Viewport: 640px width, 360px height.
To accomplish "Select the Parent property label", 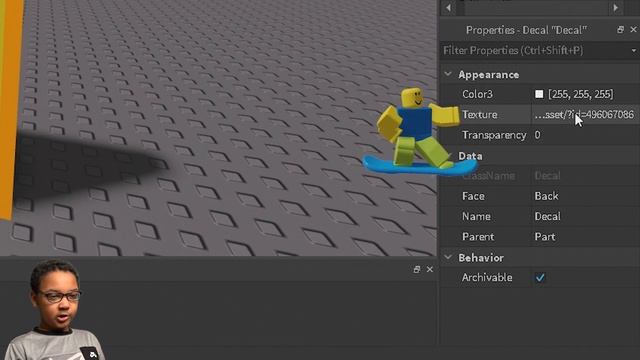I will point(478,237).
